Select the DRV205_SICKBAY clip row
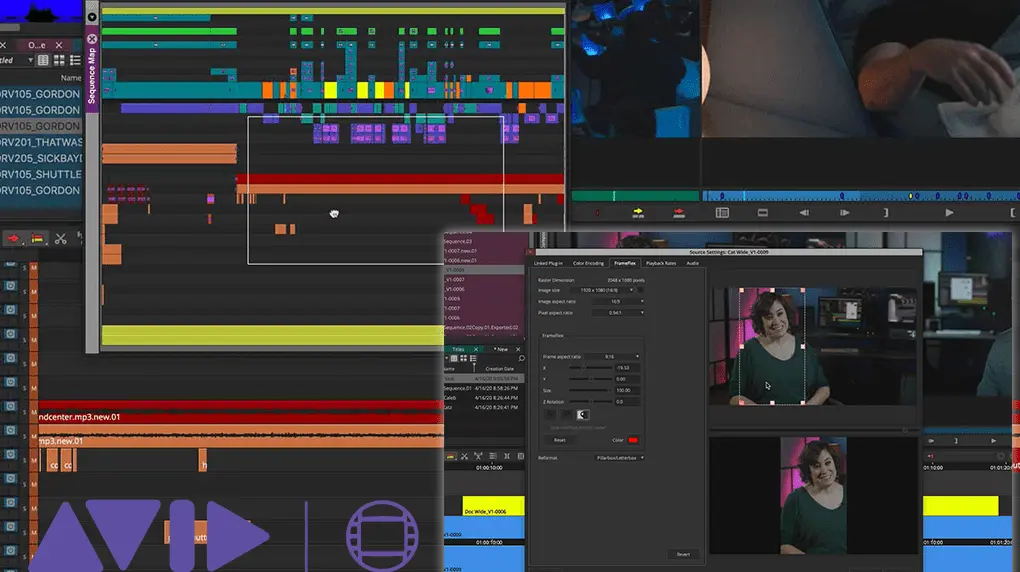 click(x=41, y=158)
